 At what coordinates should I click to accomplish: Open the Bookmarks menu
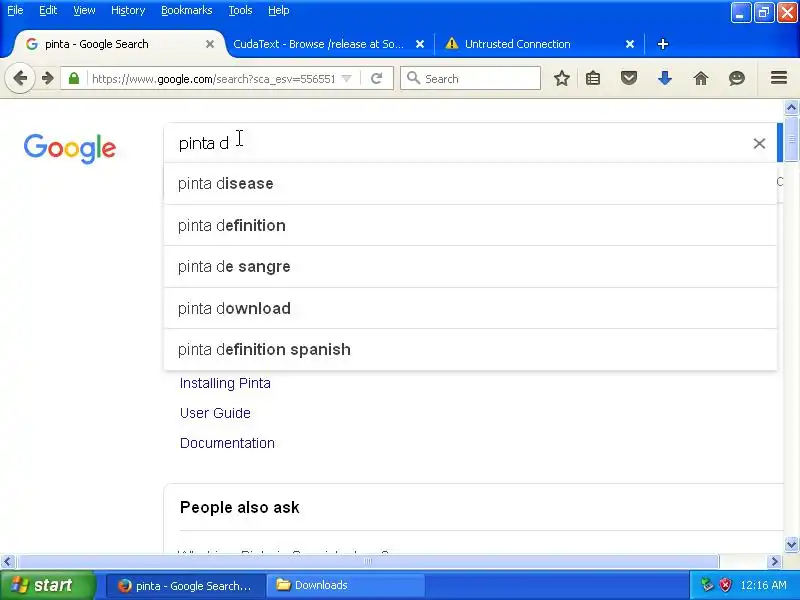click(x=187, y=10)
